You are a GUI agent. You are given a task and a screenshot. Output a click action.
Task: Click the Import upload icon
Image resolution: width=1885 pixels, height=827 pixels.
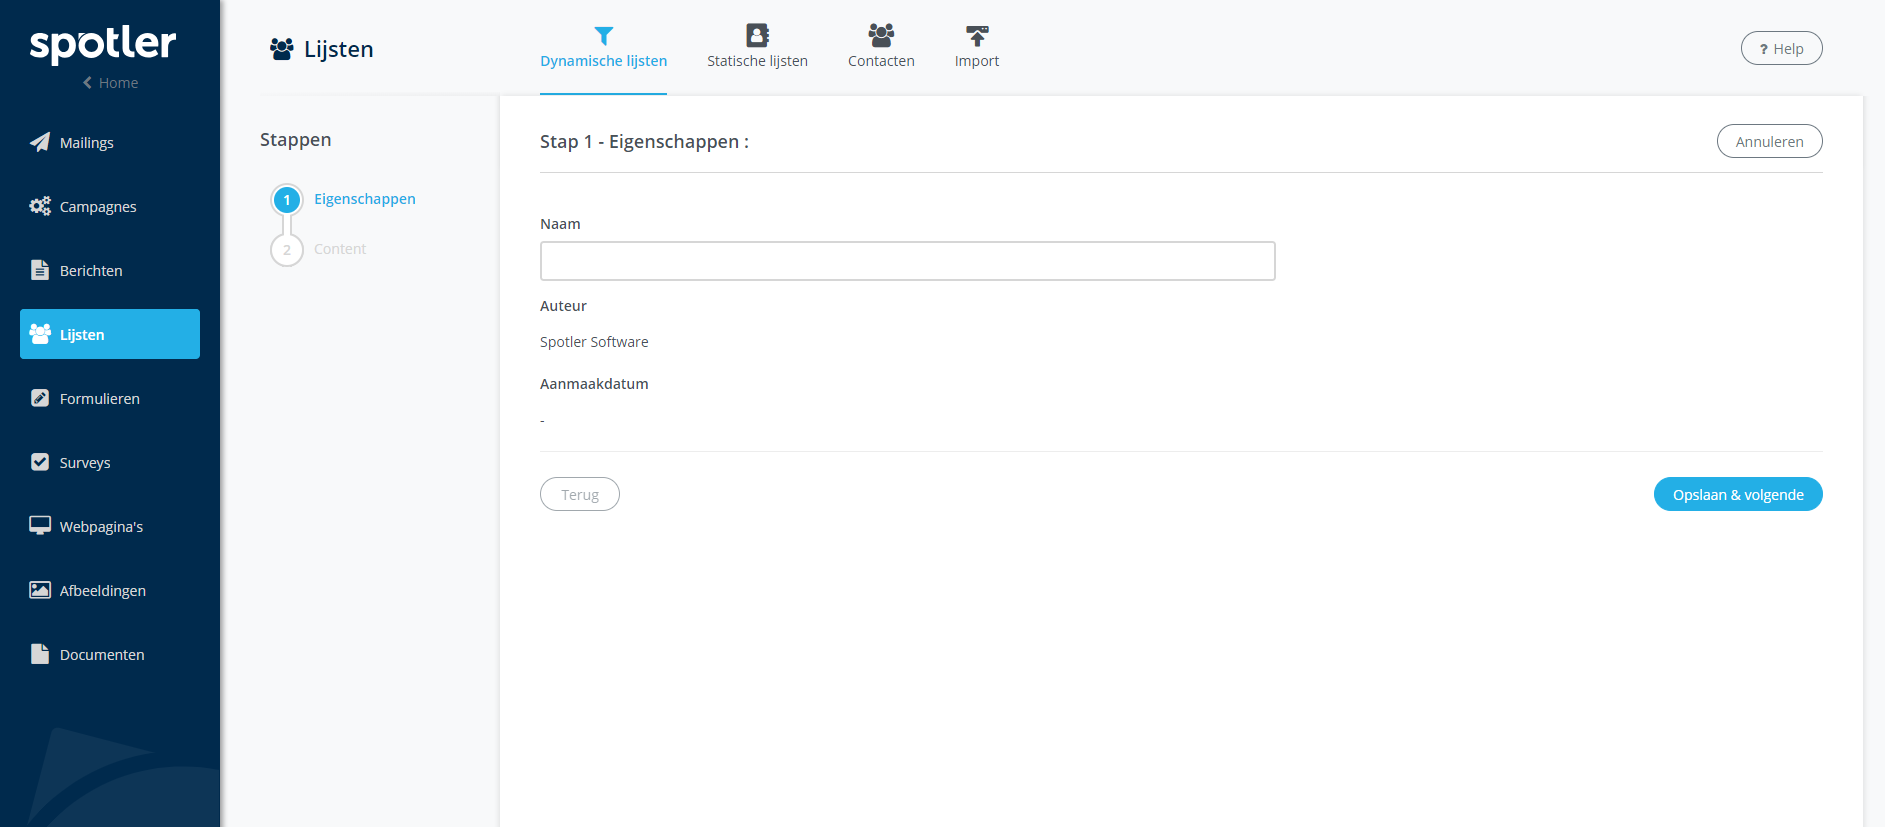976,36
